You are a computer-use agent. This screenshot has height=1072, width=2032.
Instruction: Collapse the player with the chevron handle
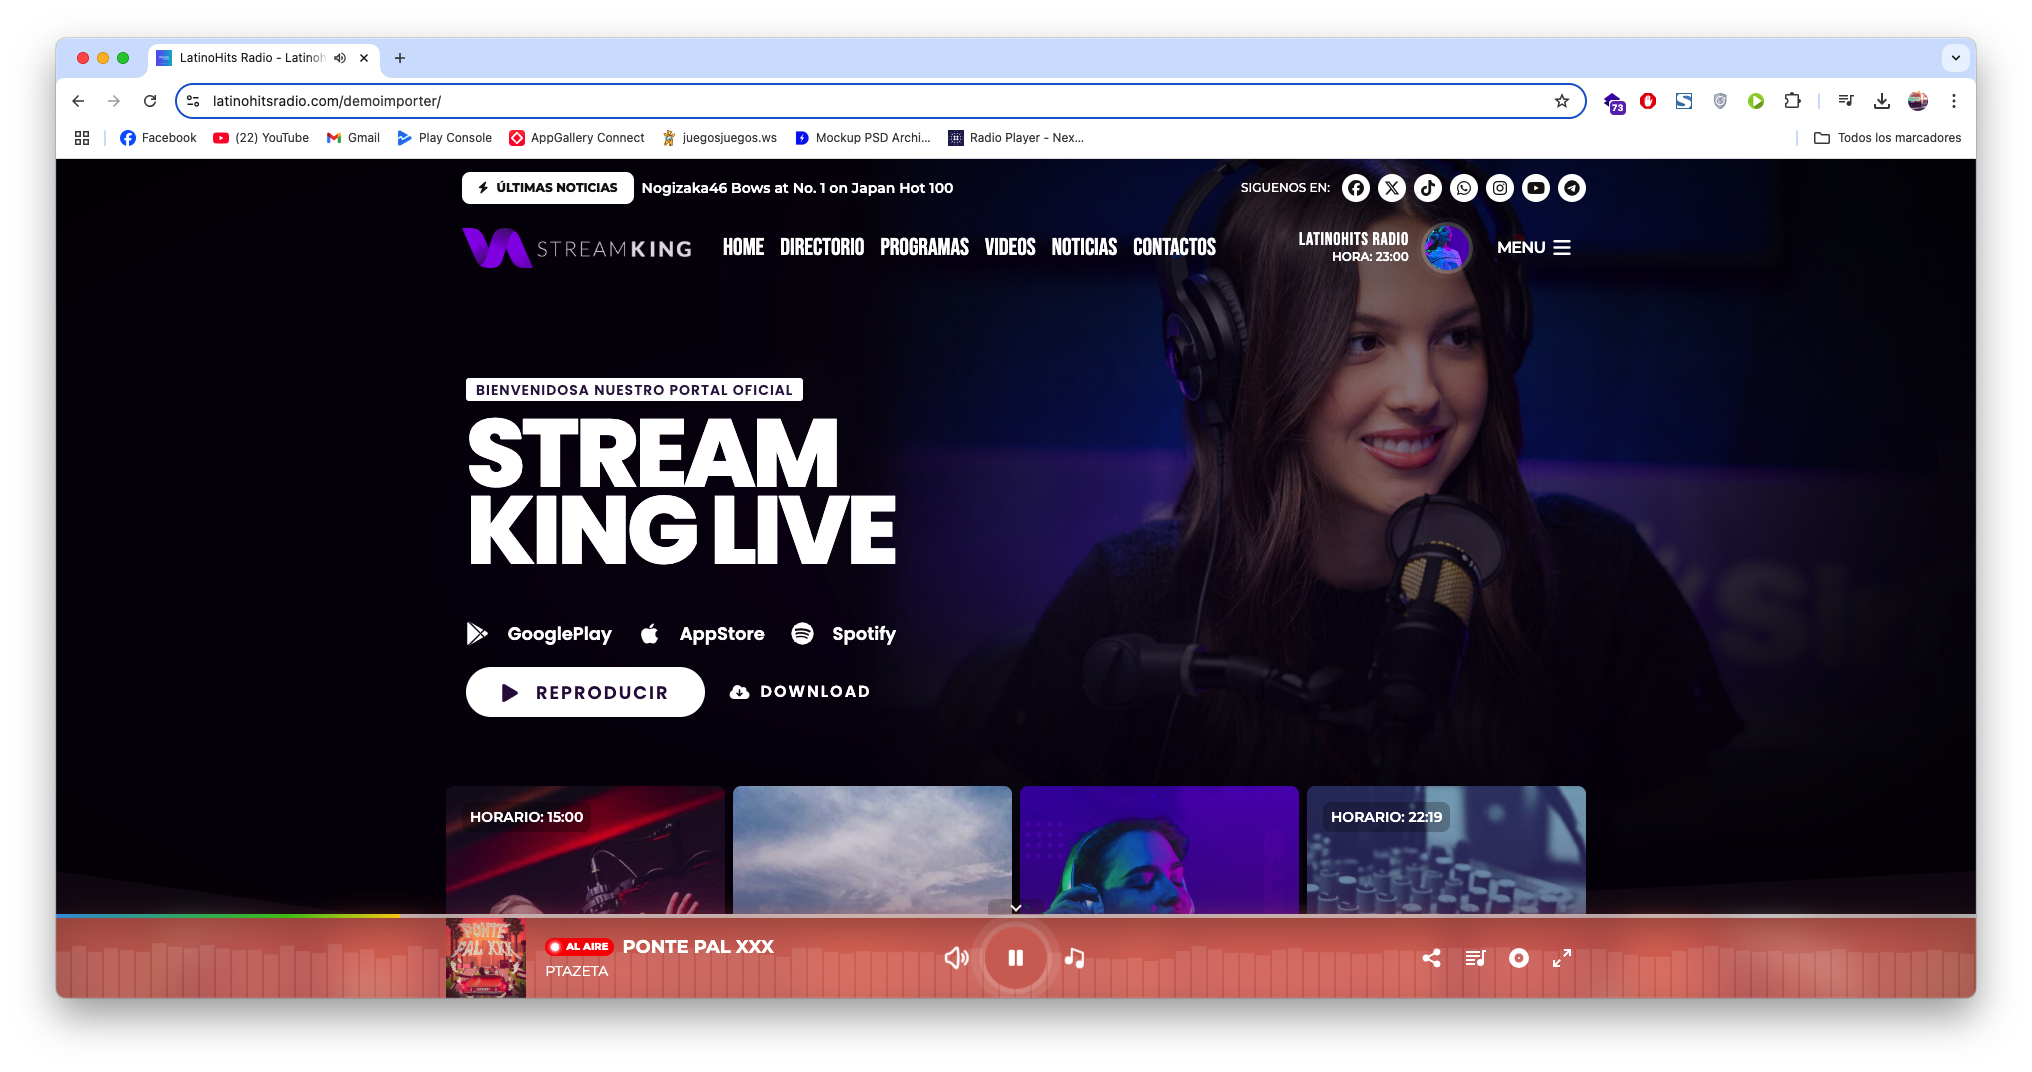(x=1015, y=908)
